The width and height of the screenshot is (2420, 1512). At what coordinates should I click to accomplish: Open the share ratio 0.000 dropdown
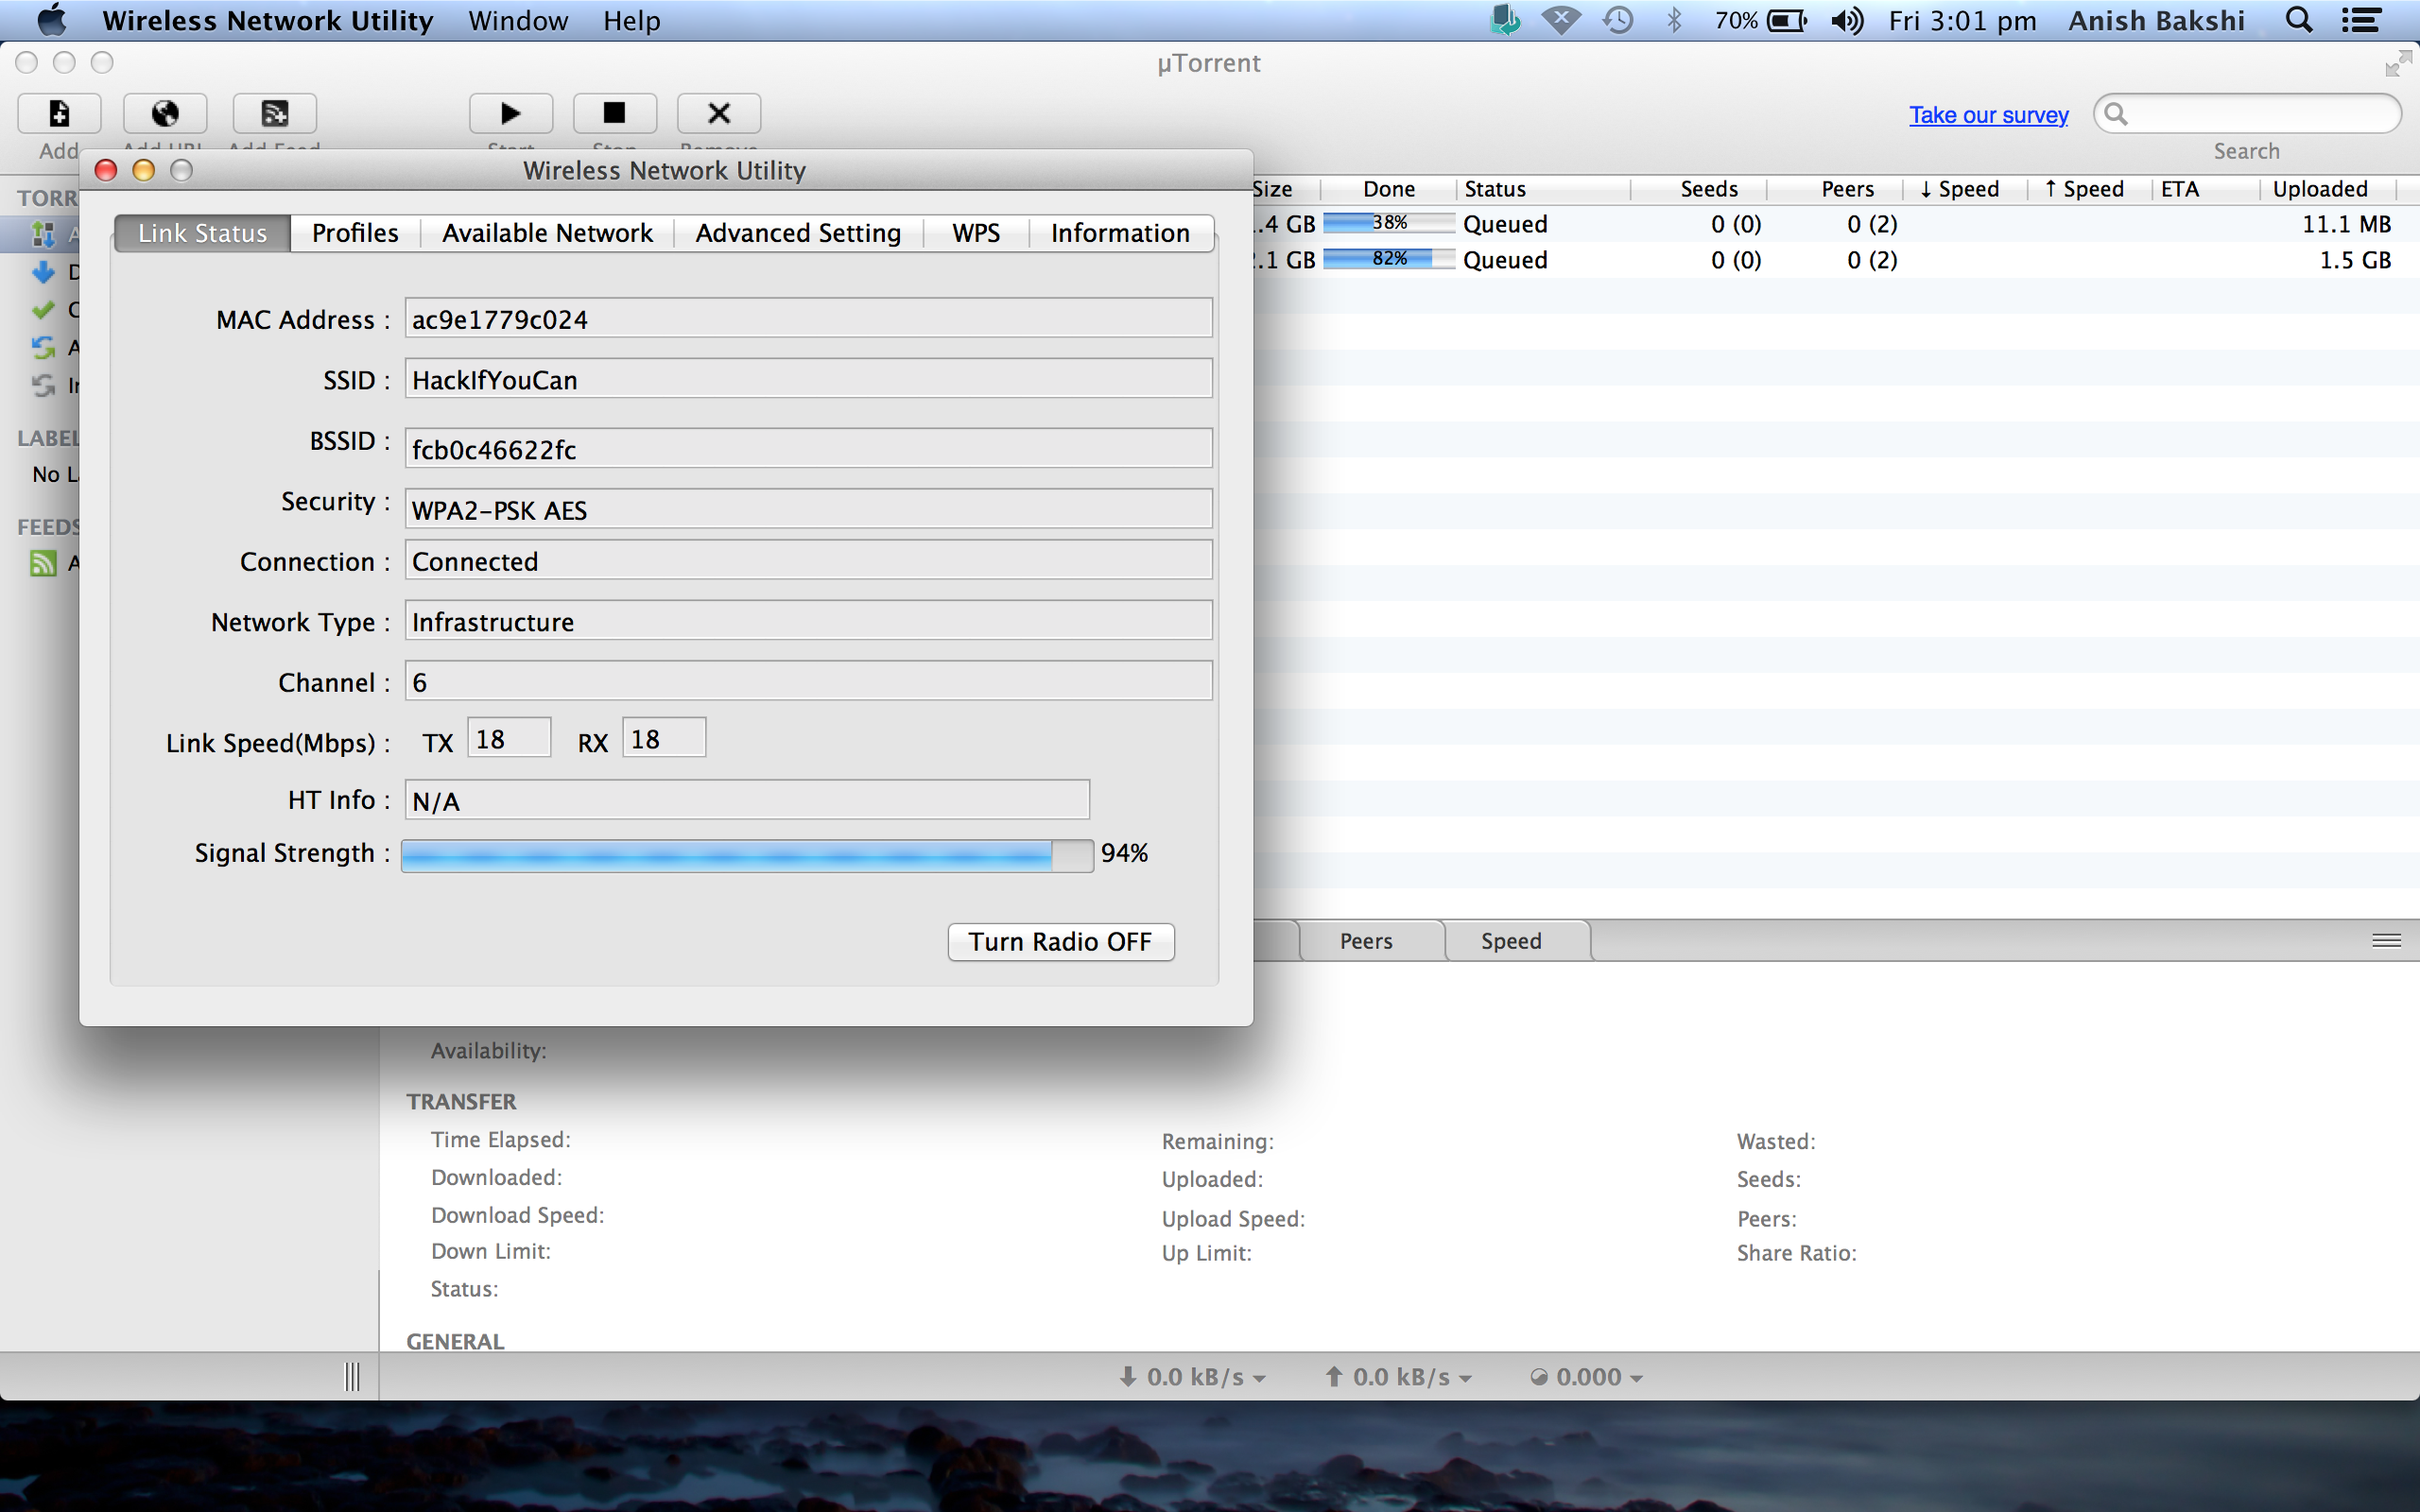(x=1586, y=1378)
